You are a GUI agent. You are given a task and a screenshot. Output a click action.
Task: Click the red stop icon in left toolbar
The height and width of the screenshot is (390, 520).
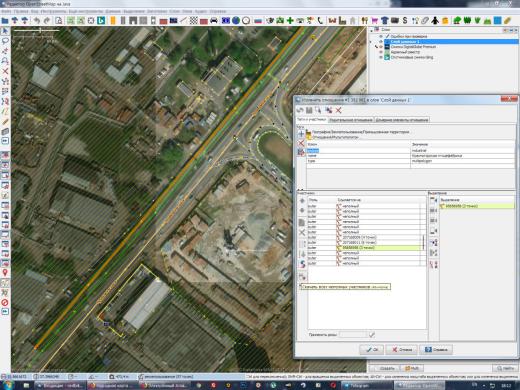pyautogui.click(x=5, y=303)
